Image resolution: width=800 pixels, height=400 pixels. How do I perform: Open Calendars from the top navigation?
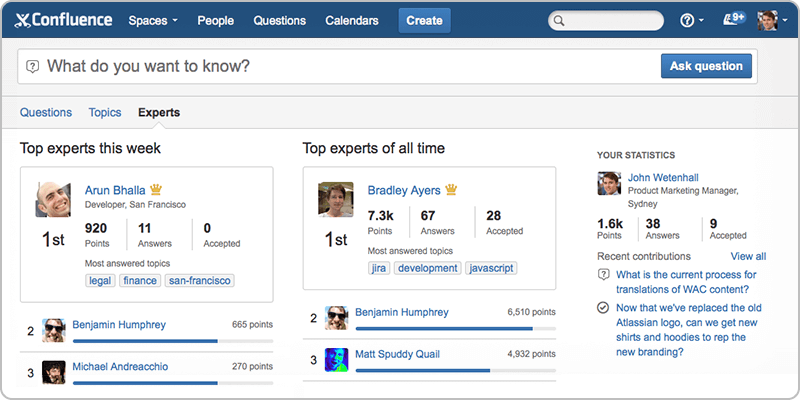(352, 21)
